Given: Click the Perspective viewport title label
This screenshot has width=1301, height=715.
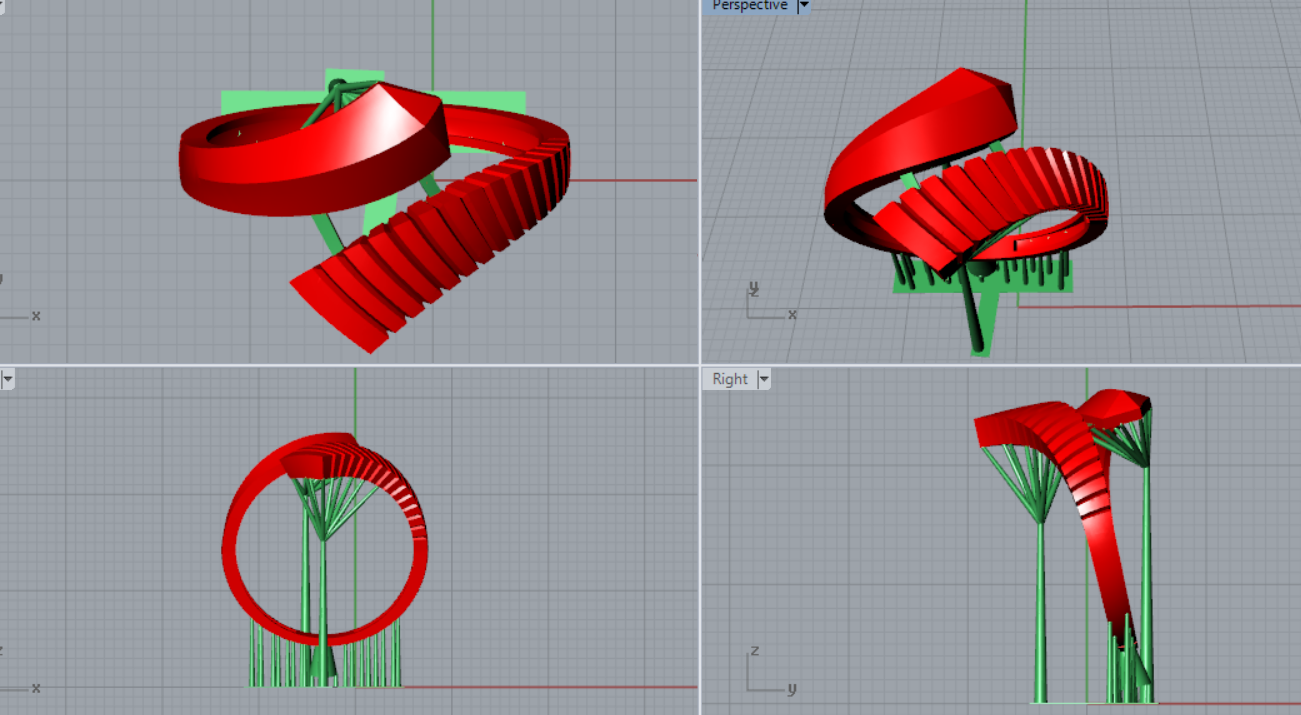Looking at the screenshot, I should [749, 6].
